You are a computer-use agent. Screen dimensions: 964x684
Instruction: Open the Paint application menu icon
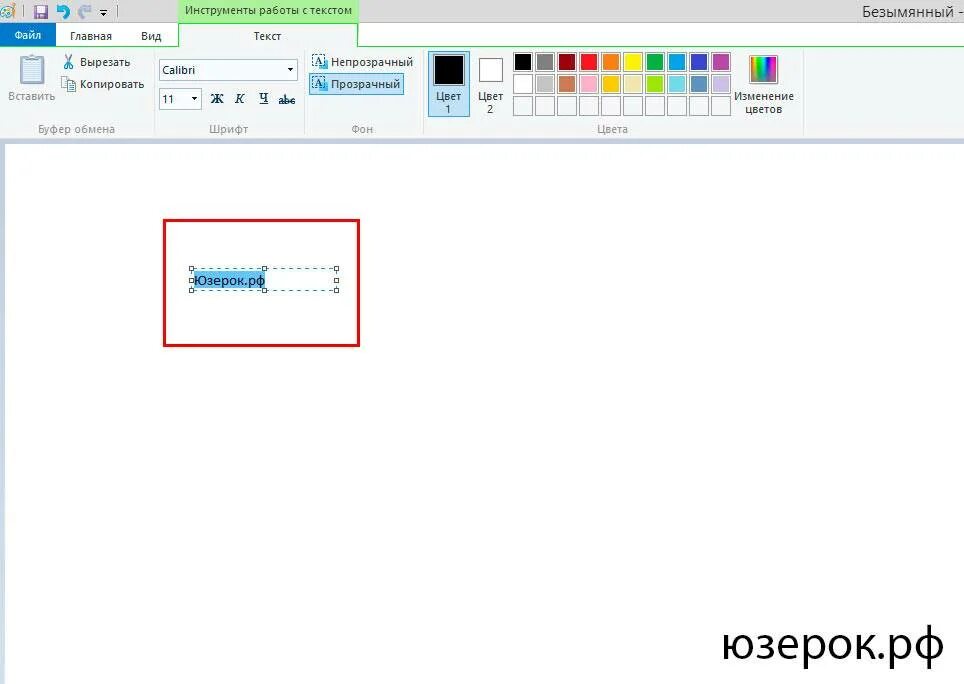click(7, 11)
